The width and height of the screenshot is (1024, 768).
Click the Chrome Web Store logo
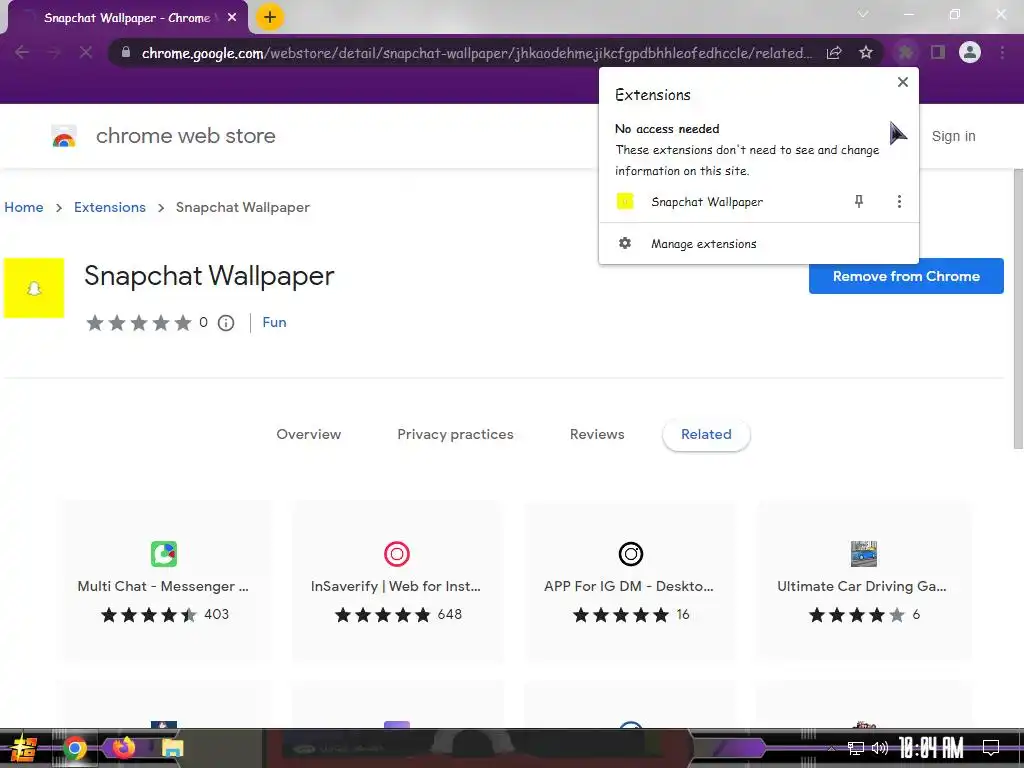coord(64,136)
